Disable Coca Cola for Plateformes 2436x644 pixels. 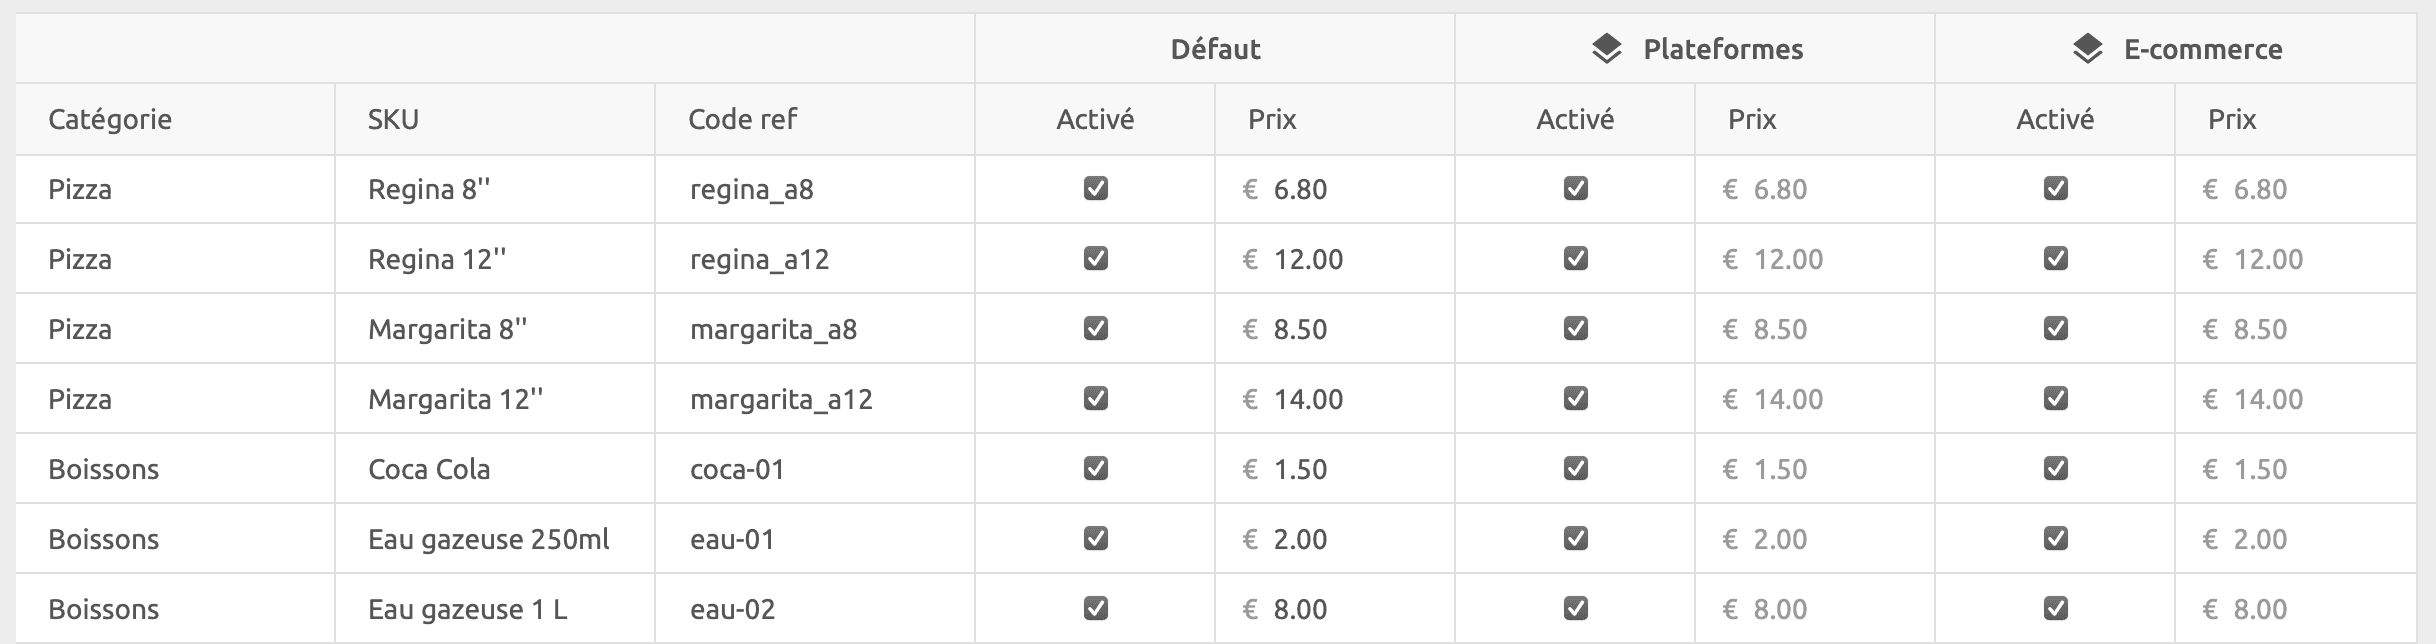[1577, 468]
